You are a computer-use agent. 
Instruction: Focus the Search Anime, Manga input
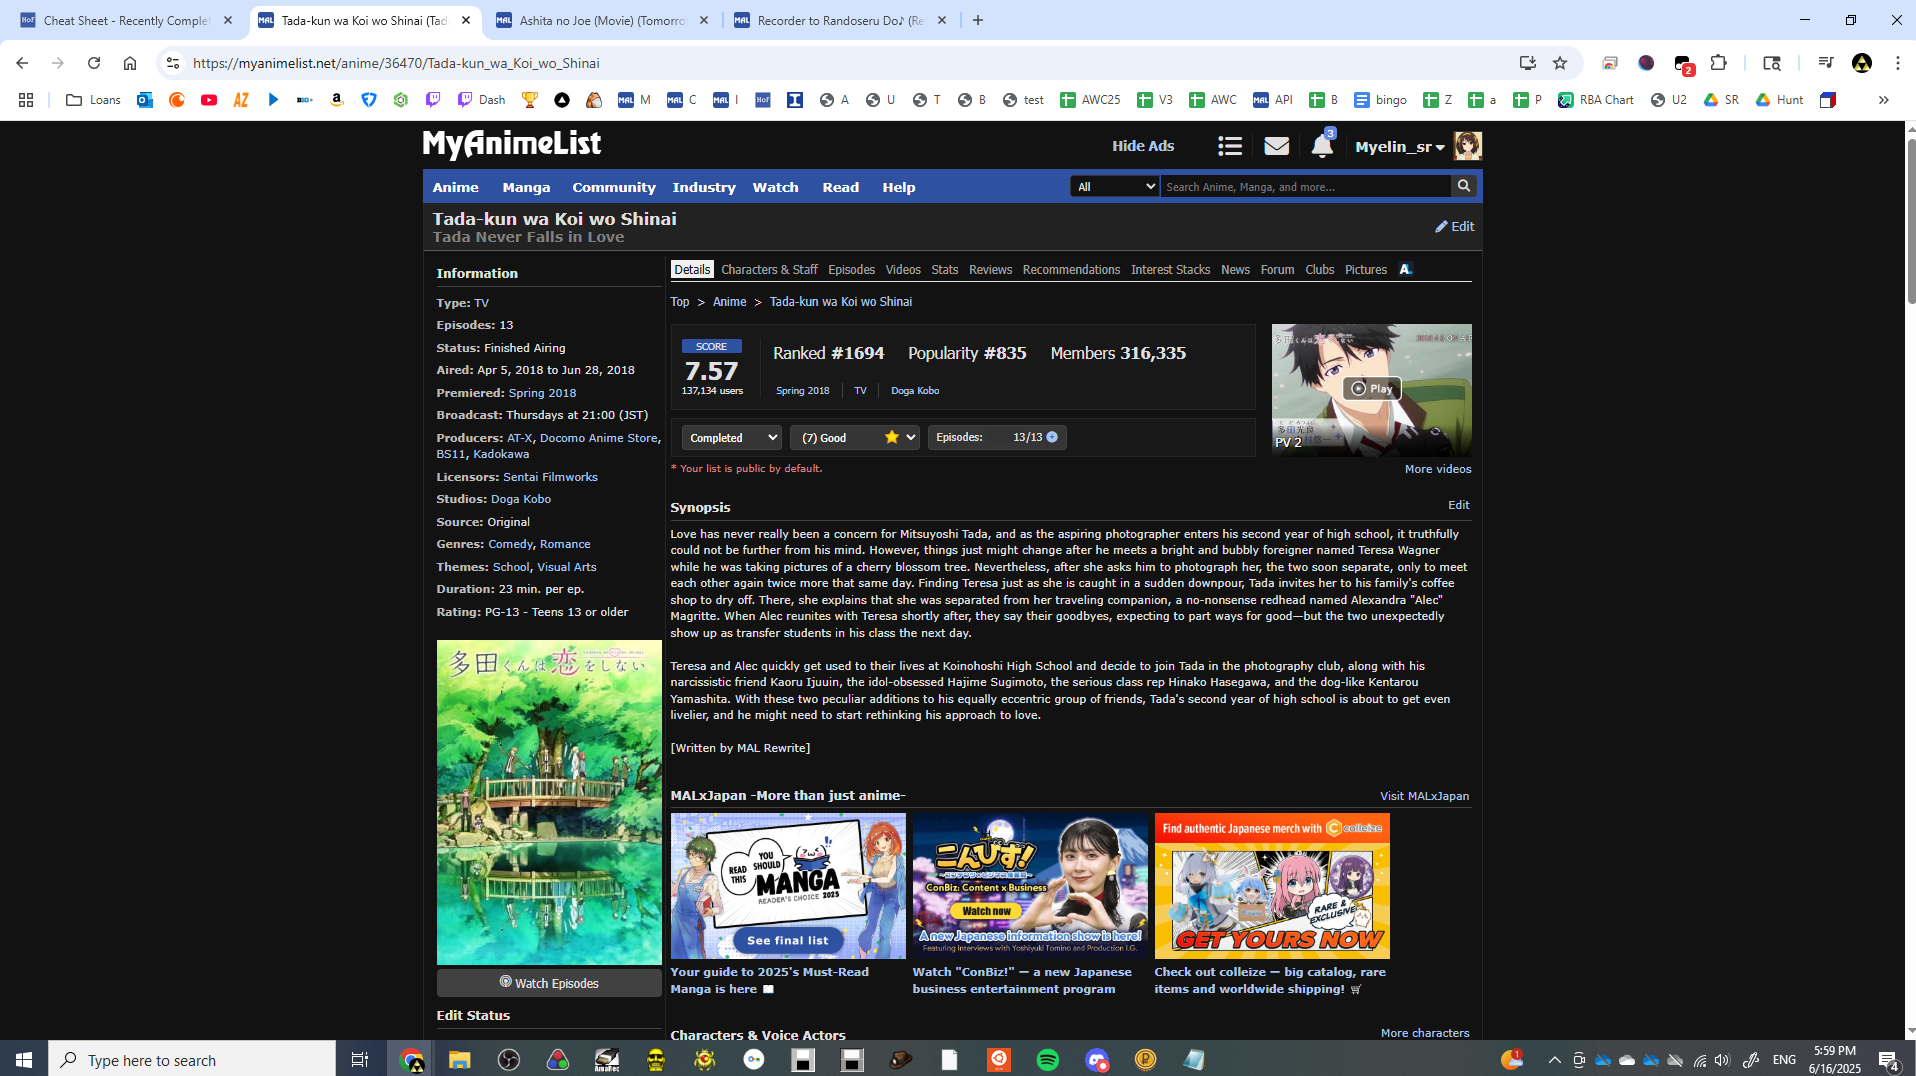1305,186
